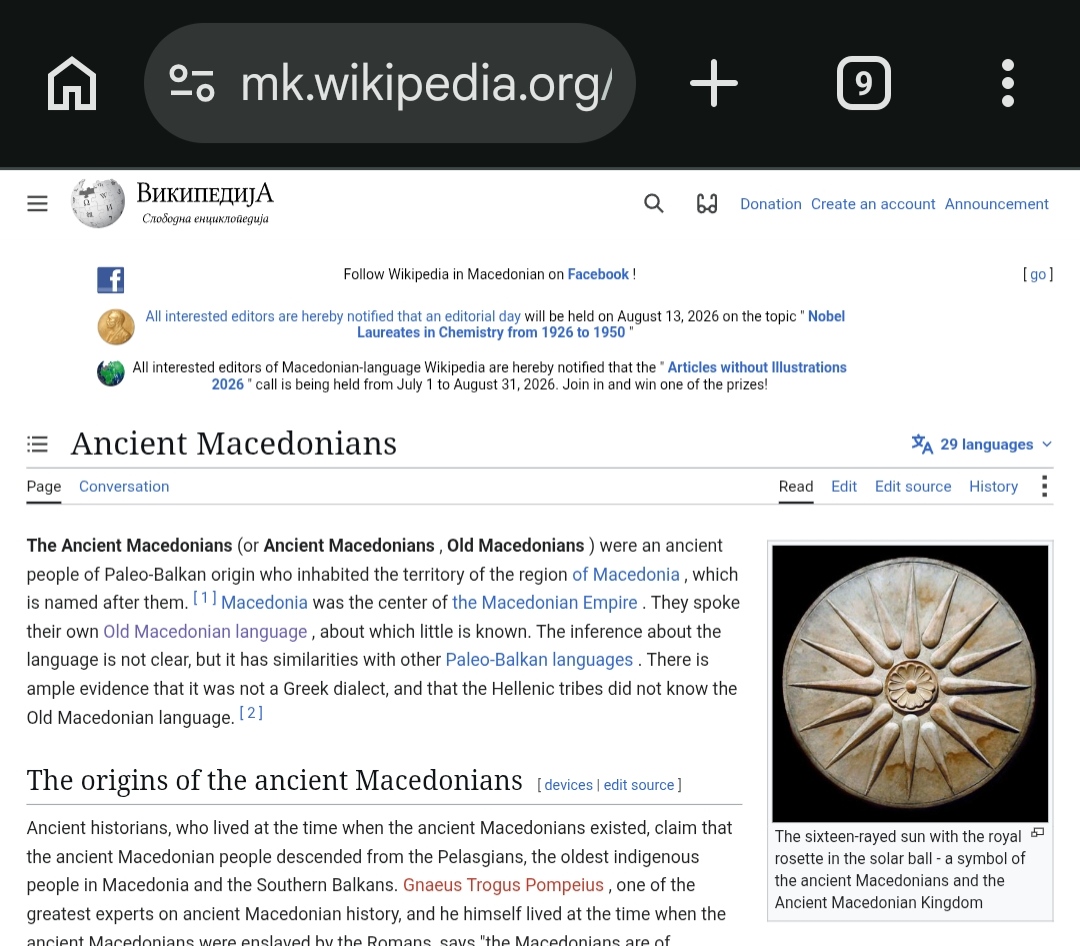Open the tab switcher showing 9 tabs
Screen dimensions: 1080x946
pyautogui.click(x=864, y=83)
